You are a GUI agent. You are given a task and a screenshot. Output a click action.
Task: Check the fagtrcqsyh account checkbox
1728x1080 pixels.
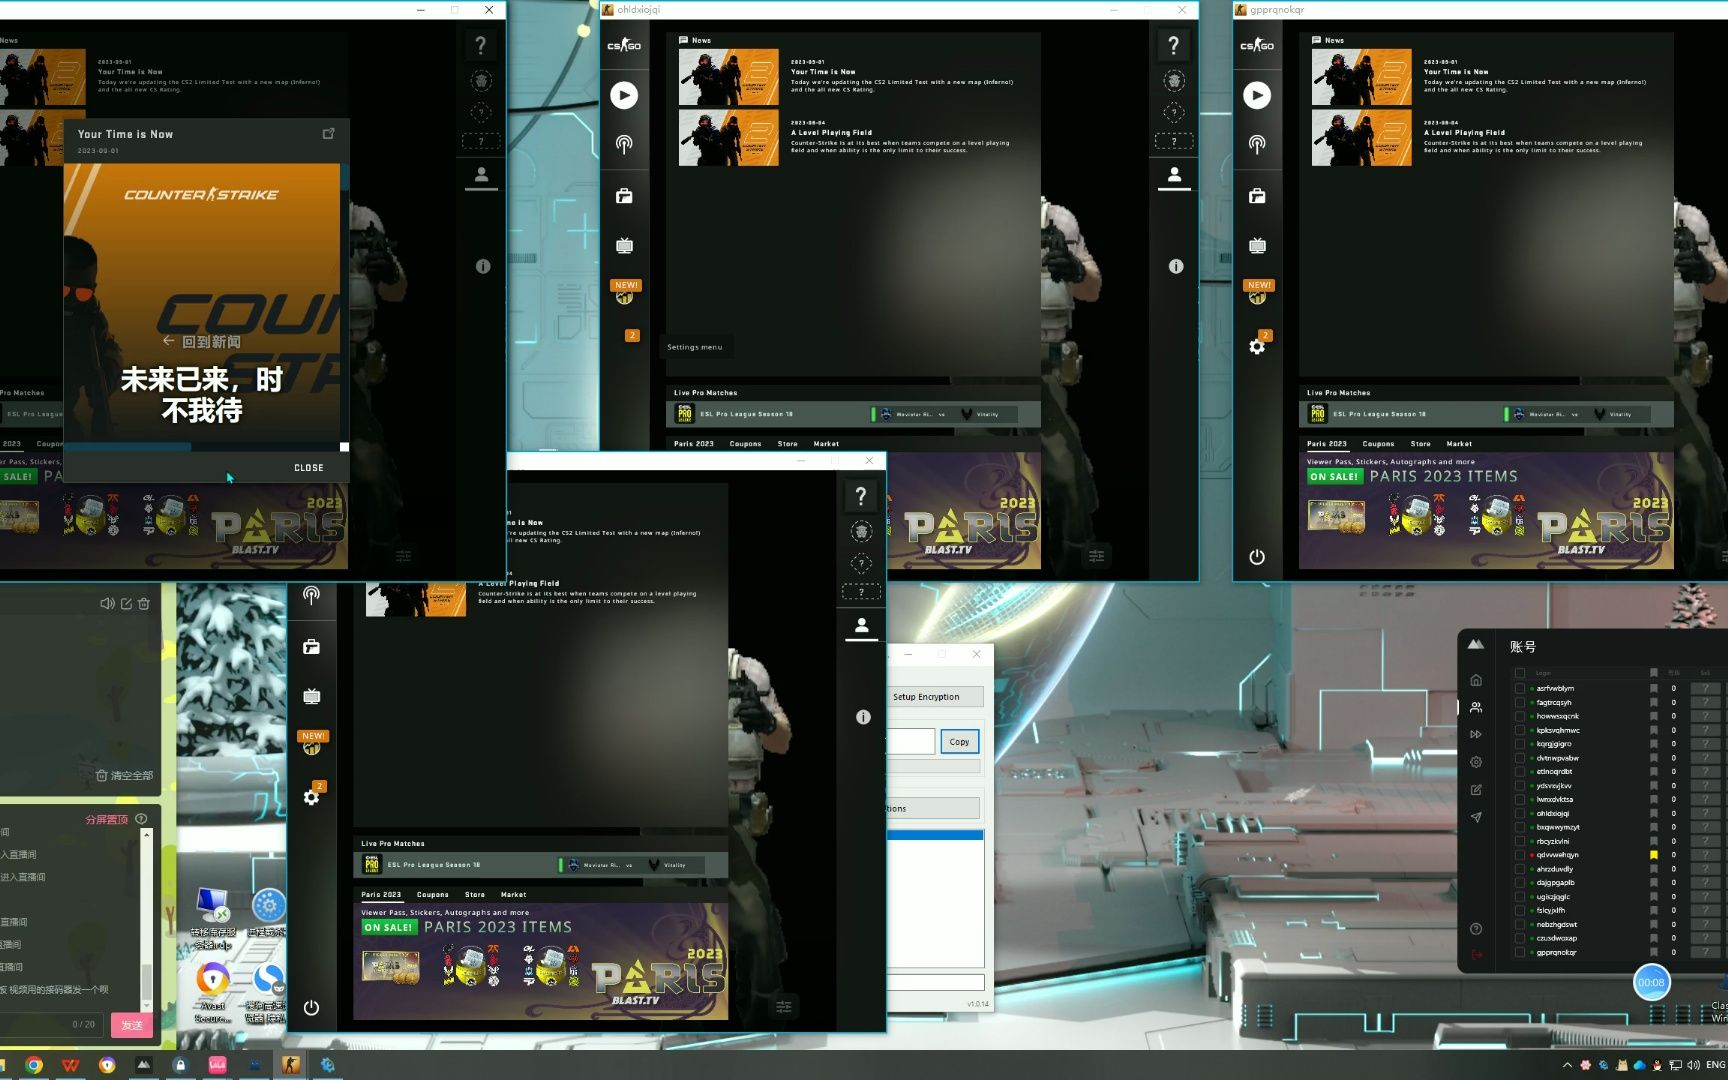[x=1520, y=702]
